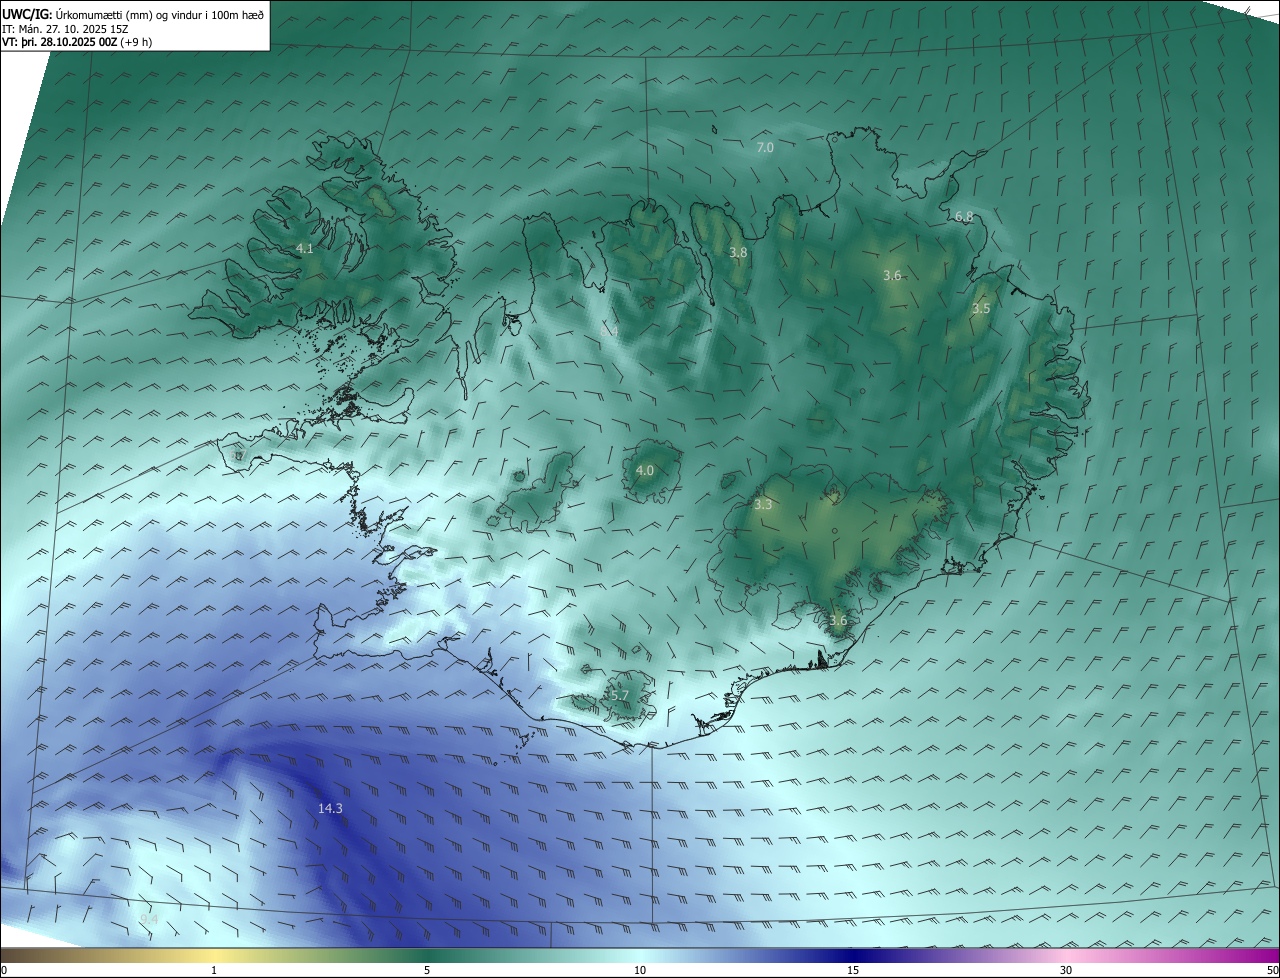Click the 14.3 precipitable water value label
Image resolution: width=1280 pixels, height=978 pixels.
tap(330, 808)
